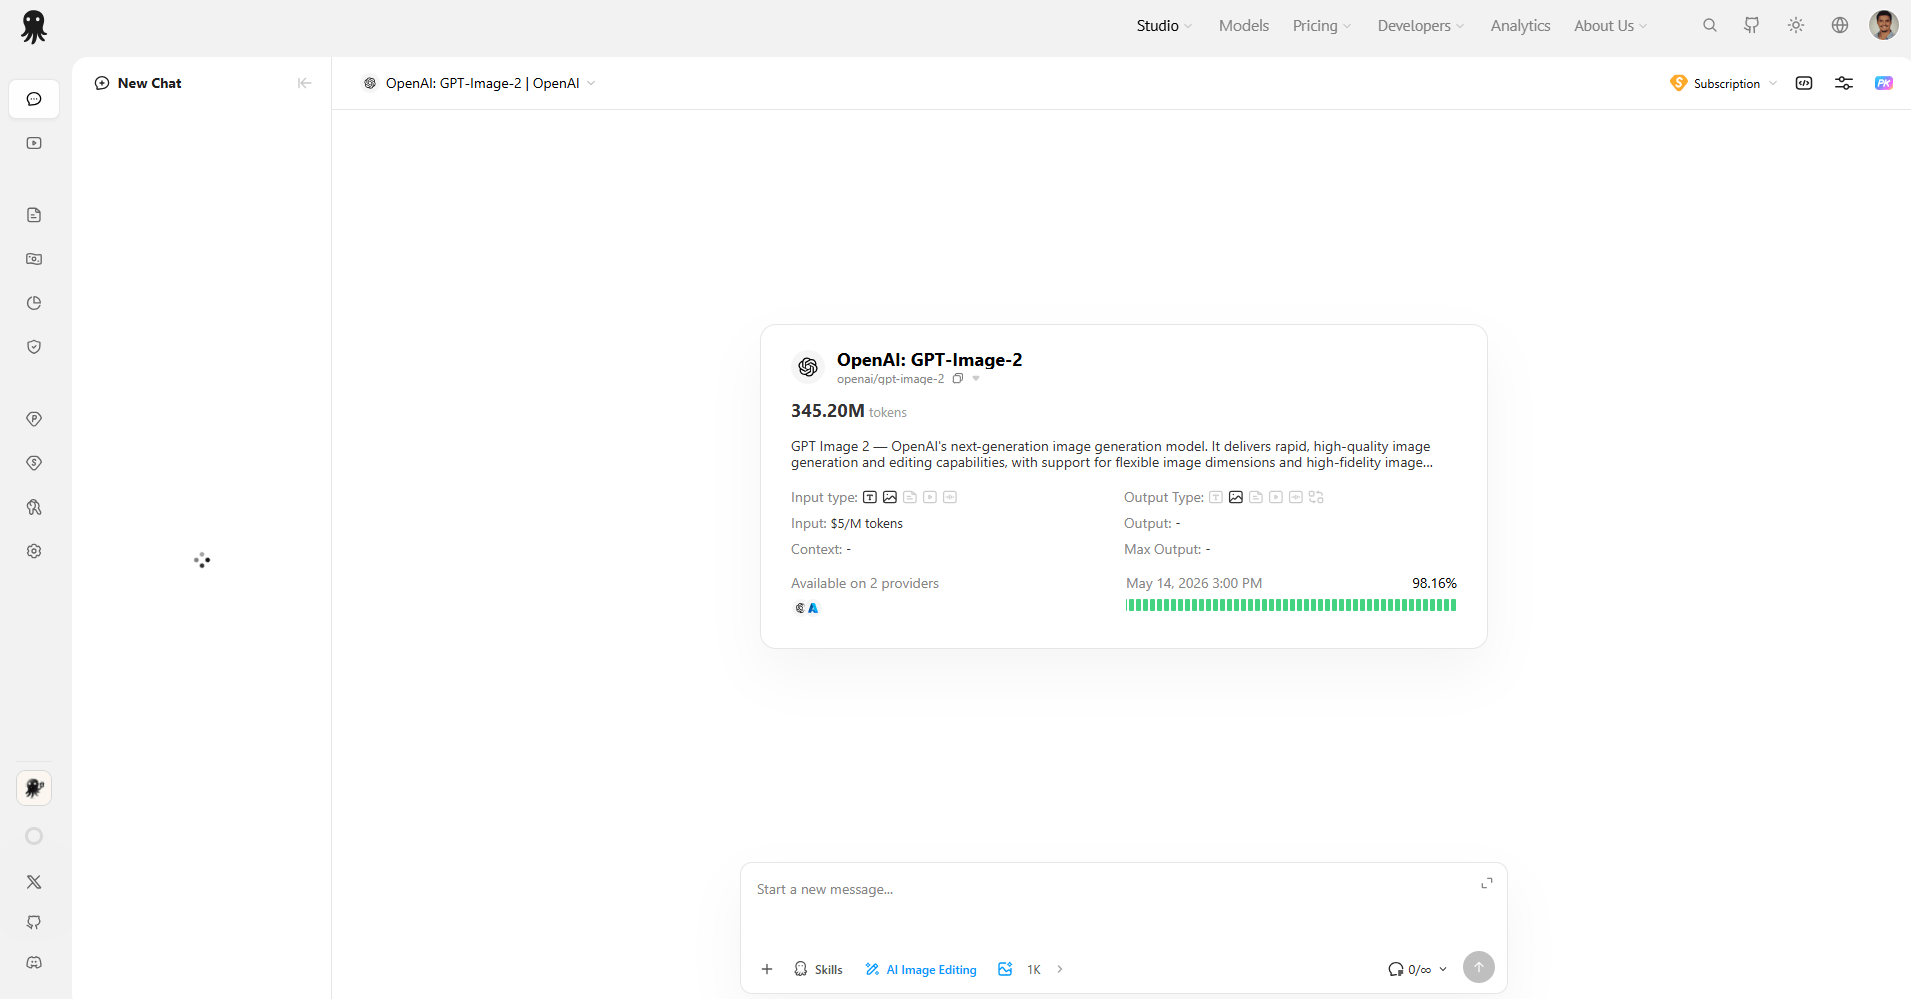Open the pie chart usage icon
The image size is (1911, 999).
click(x=34, y=303)
